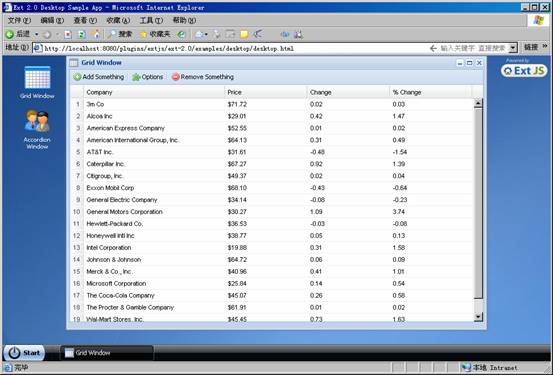Screen dimensions: 553x375
Task: Click the Add Something button
Action: pyautogui.click(x=99, y=77)
